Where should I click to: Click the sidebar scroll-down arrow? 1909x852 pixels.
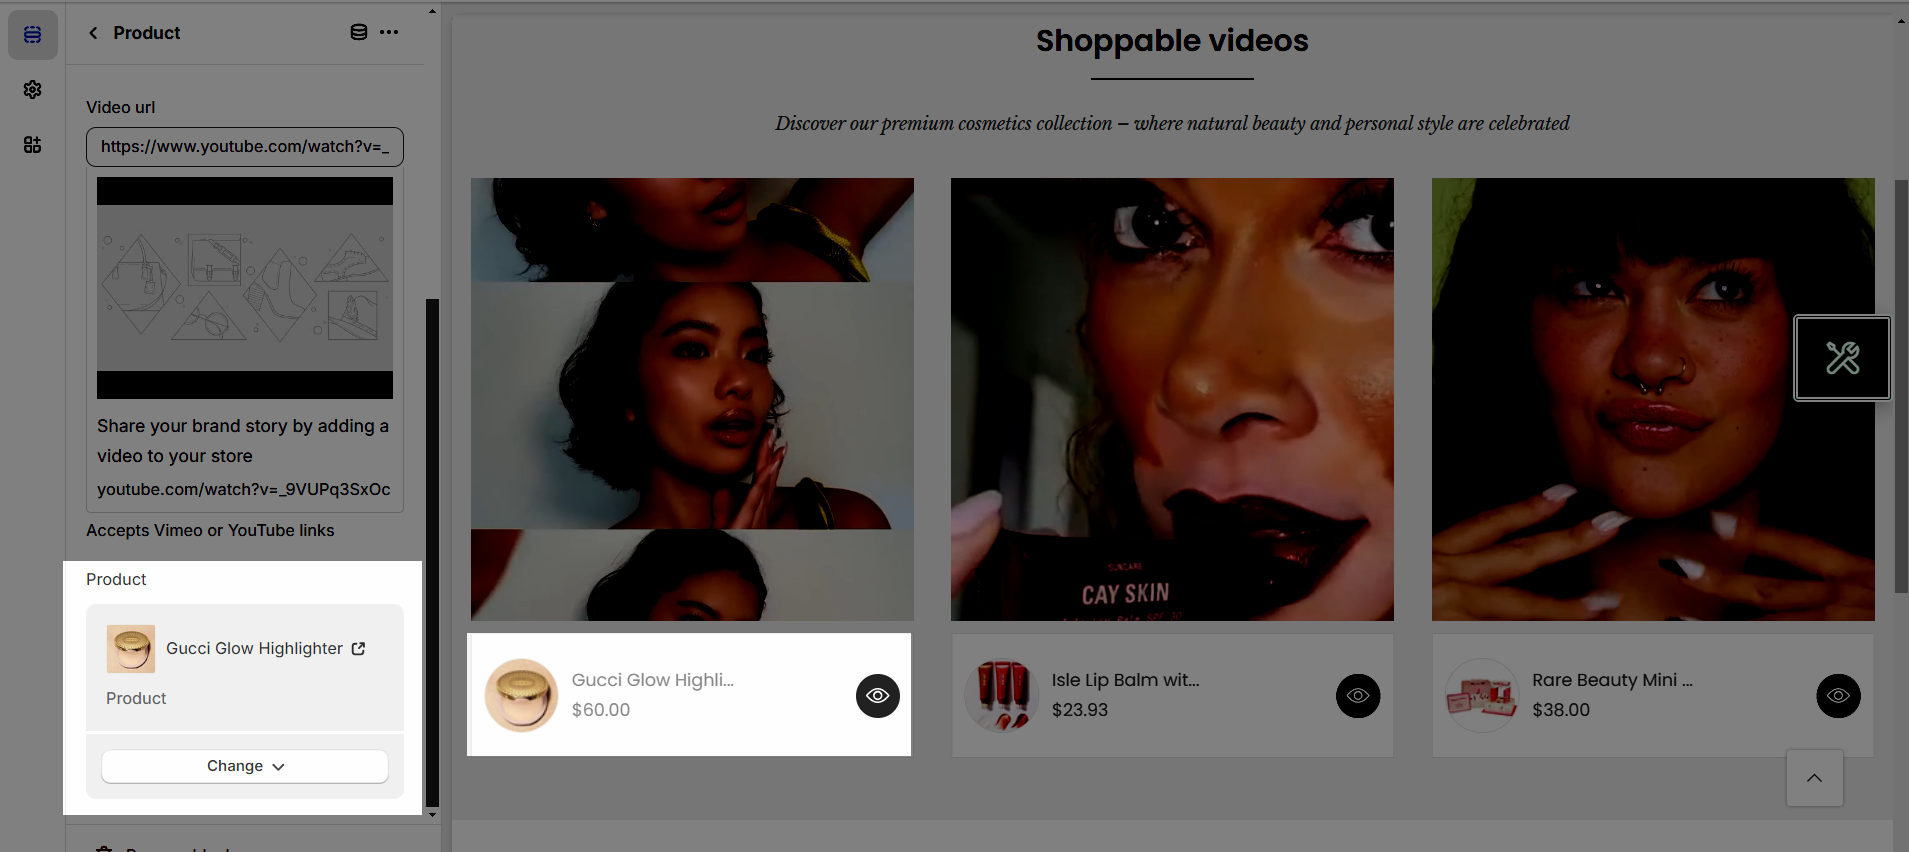pyautogui.click(x=432, y=815)
